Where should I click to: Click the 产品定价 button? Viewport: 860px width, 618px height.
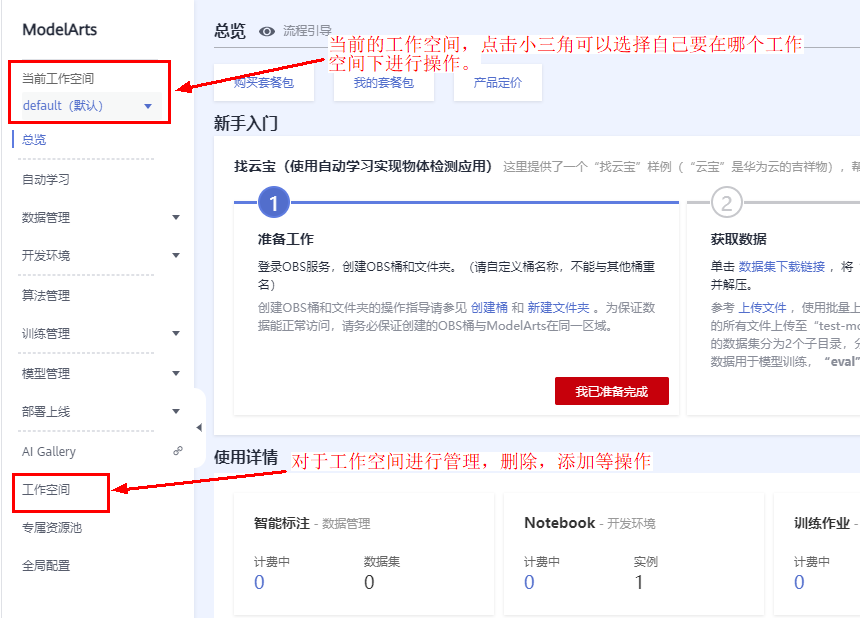(x=498, y=83)
